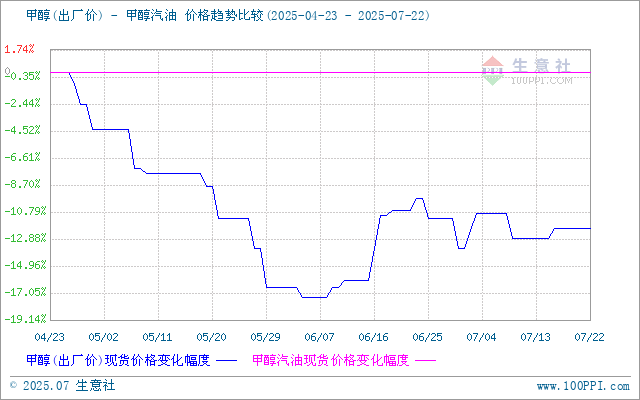The height and width of the screenshot is (400, 640).
Task: Click the 05/20 date label
Action: click(211, 337)
